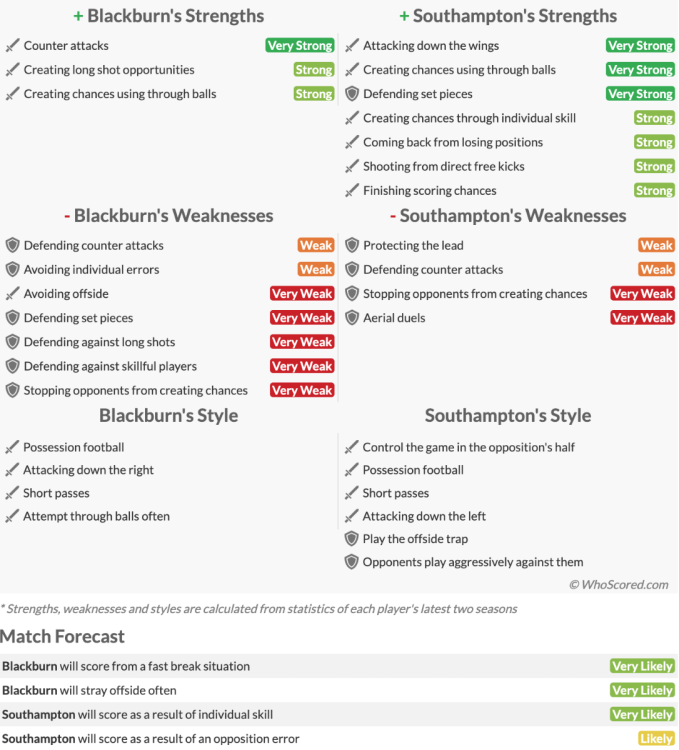This screenshot has height=750, width=679.
Task: Click the Strong badge for Creating long shot opportunities
Action: pyautogui.click(x=313, y=70)
